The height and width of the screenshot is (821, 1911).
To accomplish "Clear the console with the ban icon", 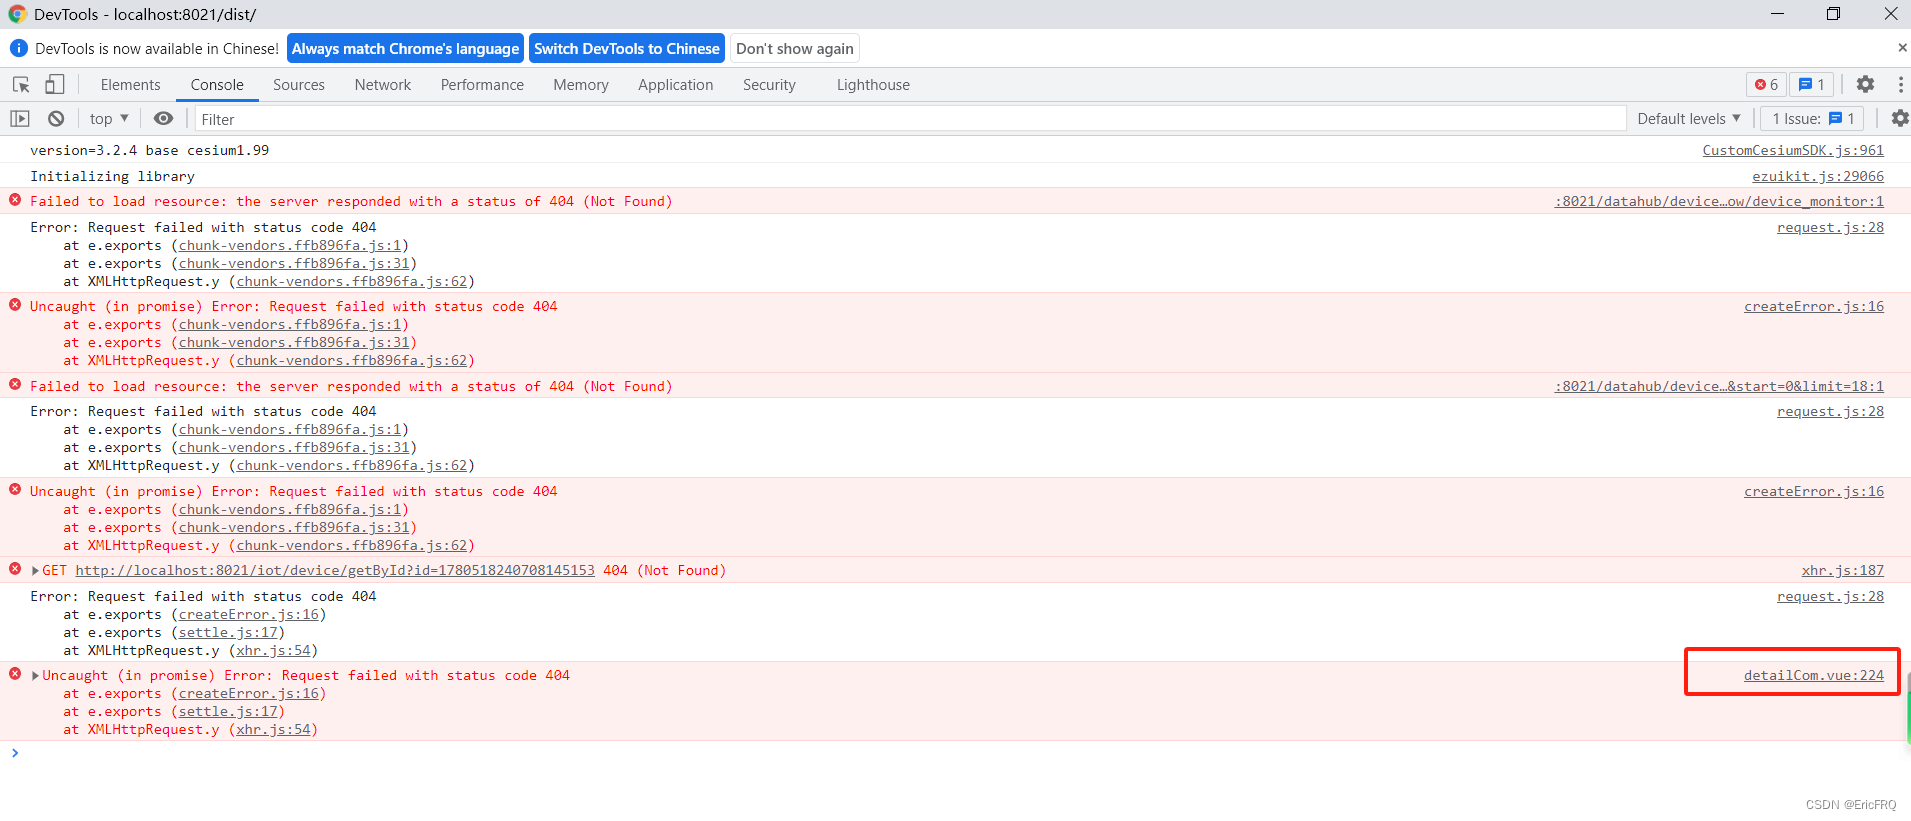I will point(56,119).
